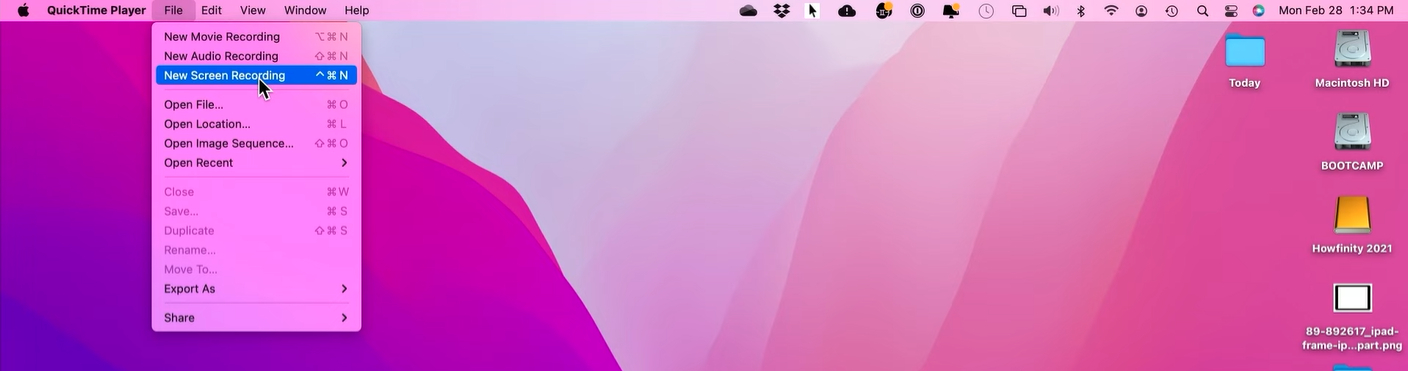Expand the Export As submenu
The height and width of the screenshot is (371, 1408).
256,289
